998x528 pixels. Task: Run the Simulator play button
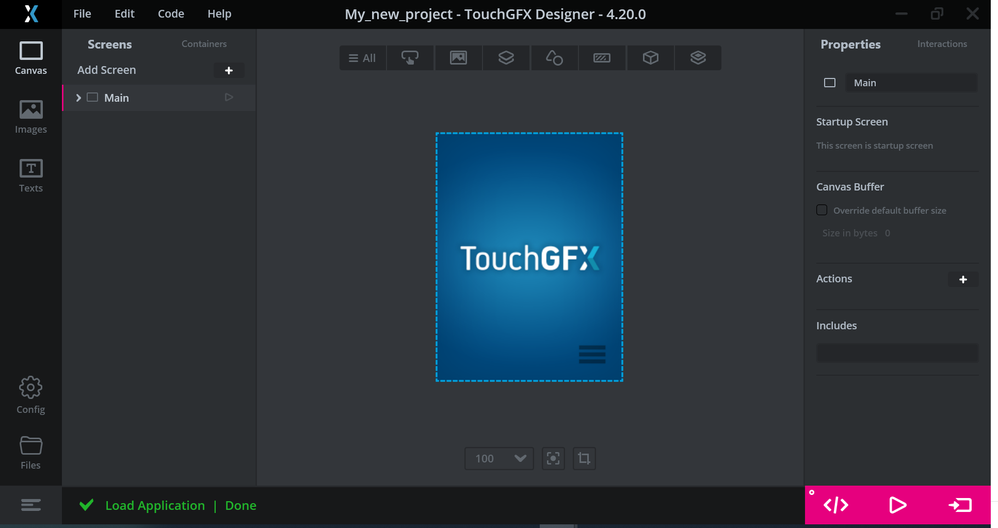coord(897,505)
